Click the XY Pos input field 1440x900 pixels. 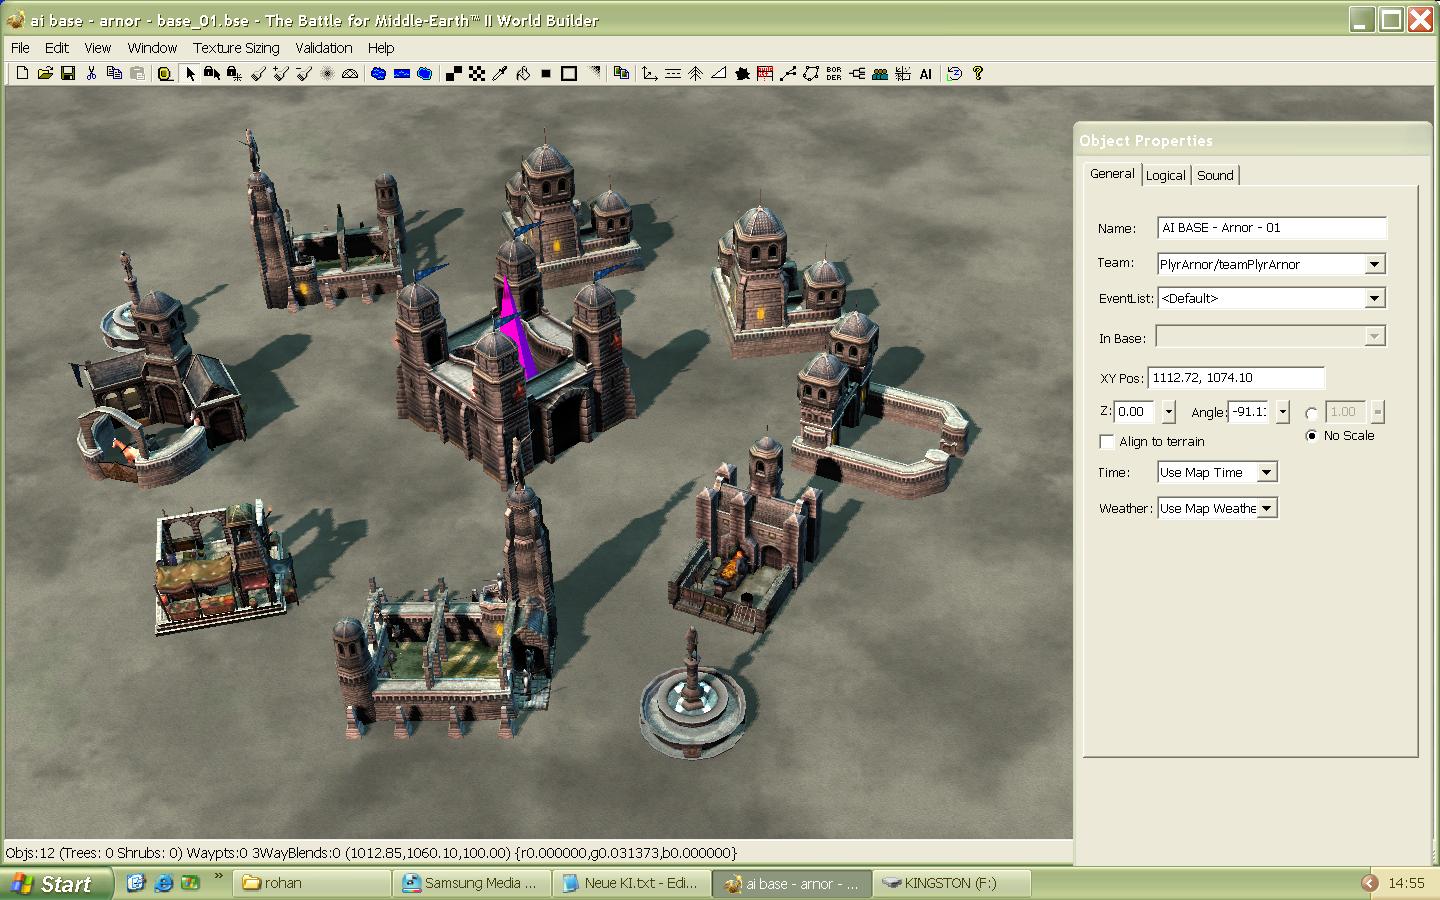(x=1236, y=378)
